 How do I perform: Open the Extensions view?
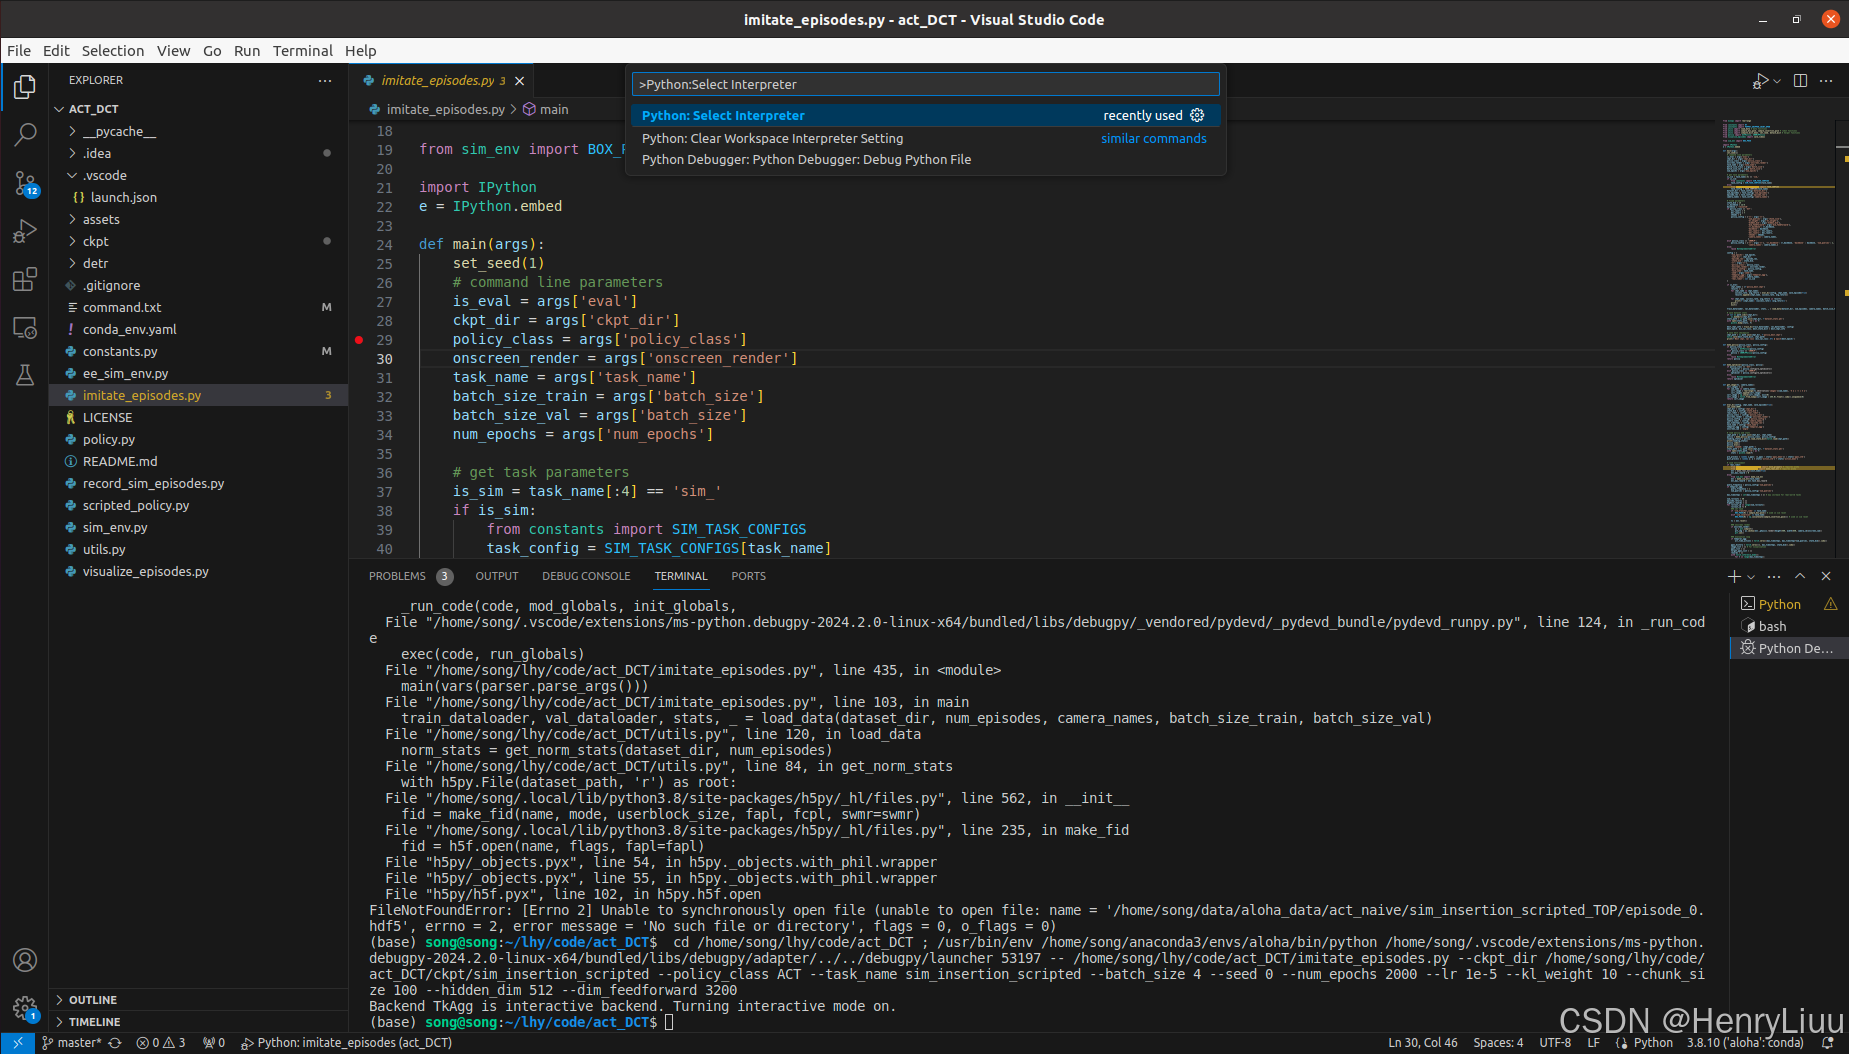click(25, 279)
